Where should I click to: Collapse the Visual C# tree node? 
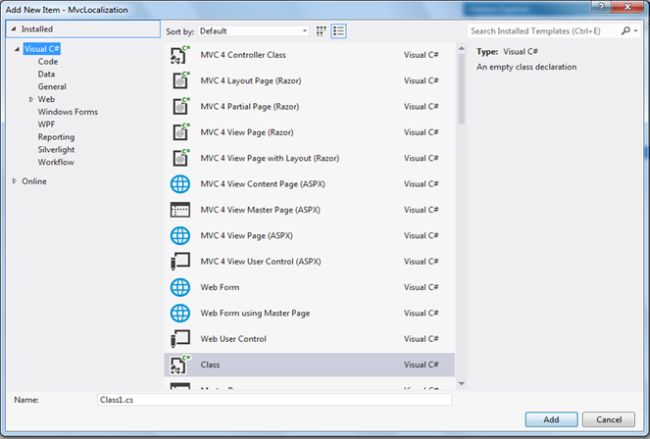pos(17,49)
